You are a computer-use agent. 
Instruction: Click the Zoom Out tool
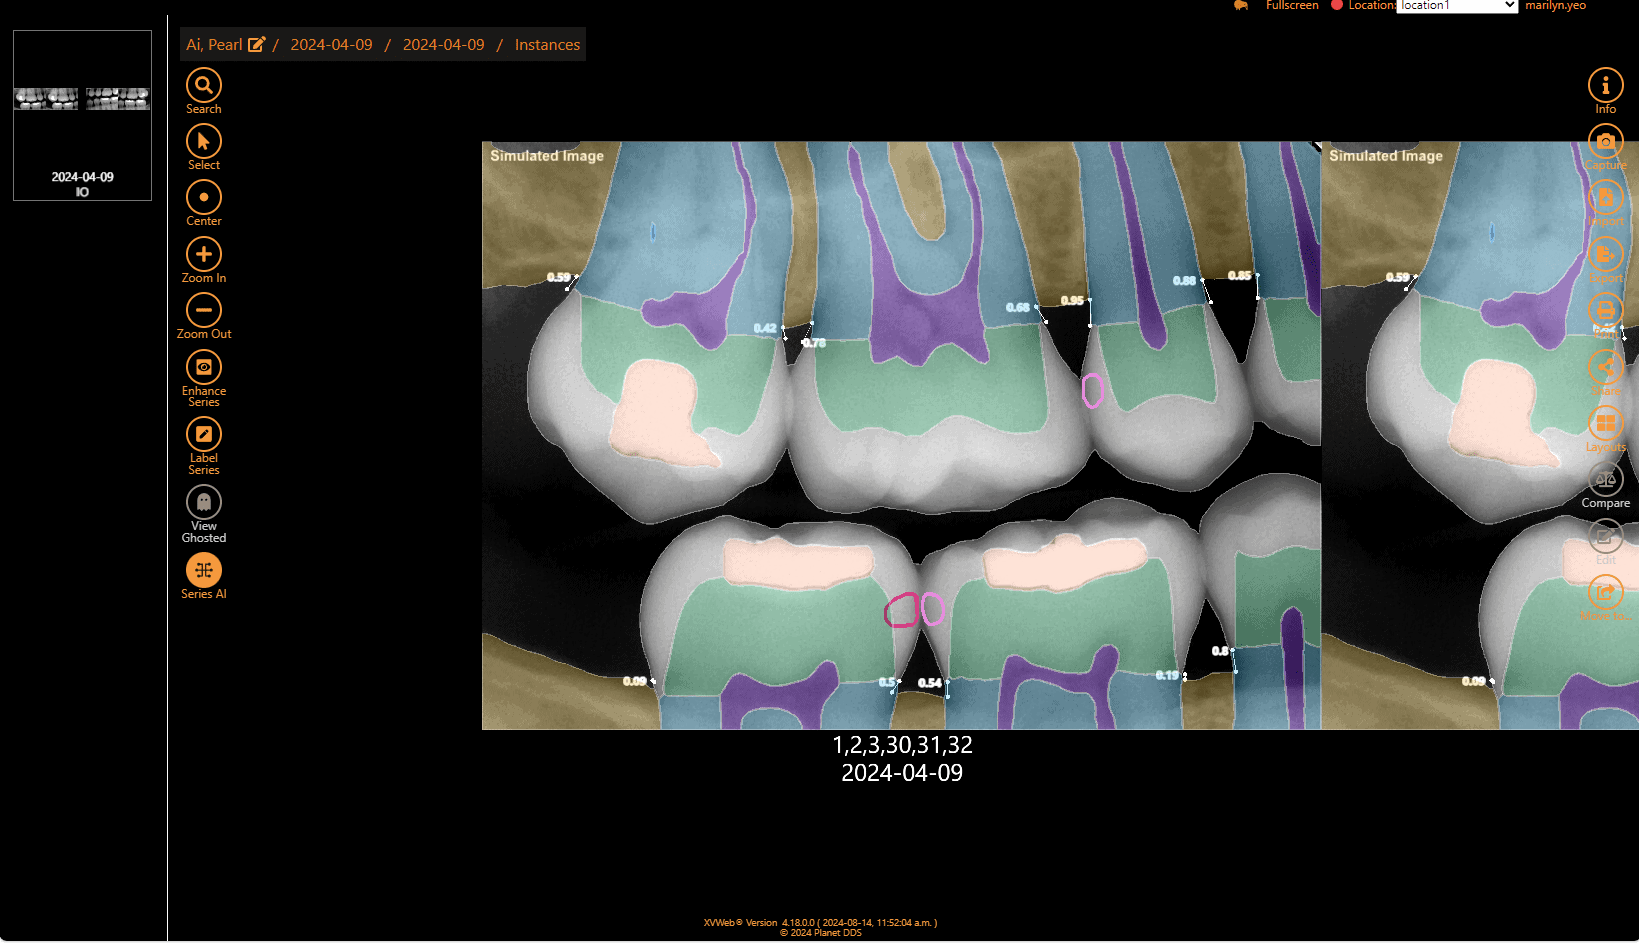tap(203, 312)
